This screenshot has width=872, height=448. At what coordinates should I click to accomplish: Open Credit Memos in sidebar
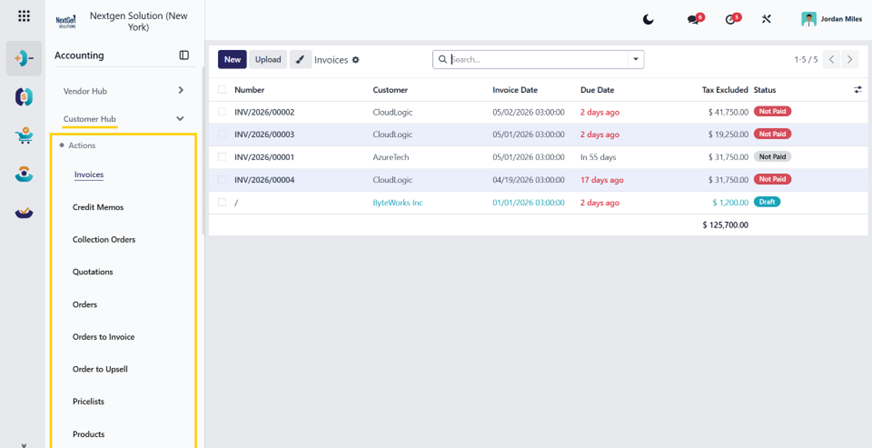coord(98,207)
